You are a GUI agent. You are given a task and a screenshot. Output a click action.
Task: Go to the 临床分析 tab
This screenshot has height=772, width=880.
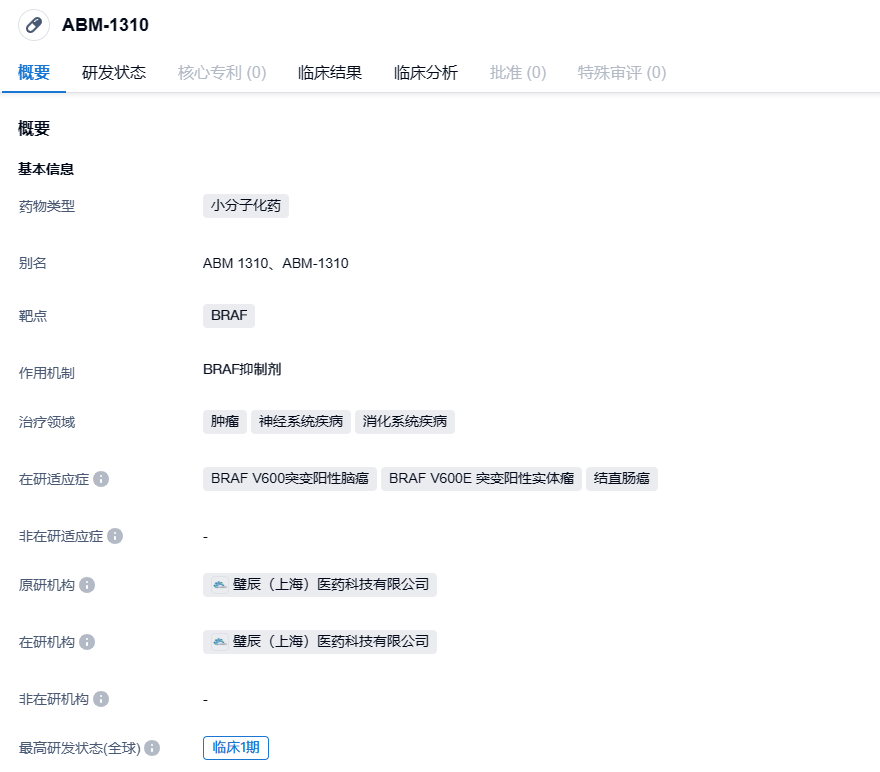[x=426, y=73]
